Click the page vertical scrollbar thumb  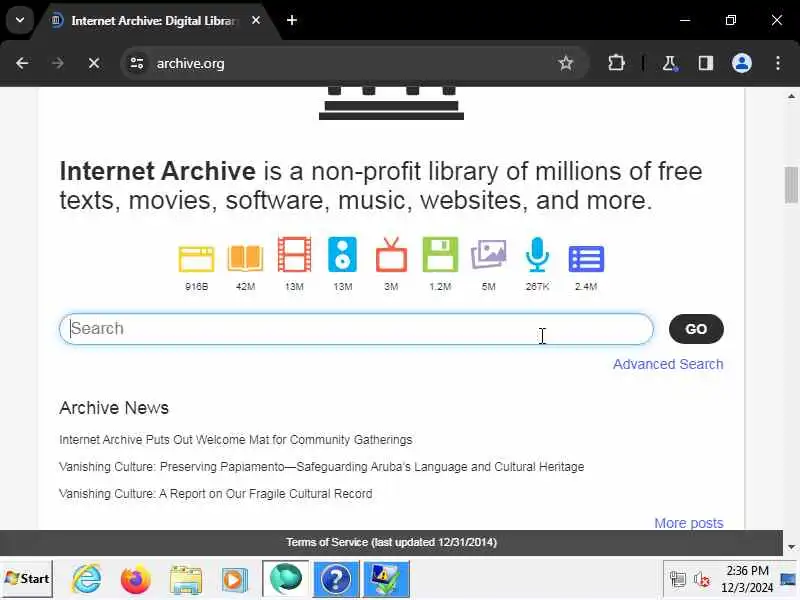791,185
